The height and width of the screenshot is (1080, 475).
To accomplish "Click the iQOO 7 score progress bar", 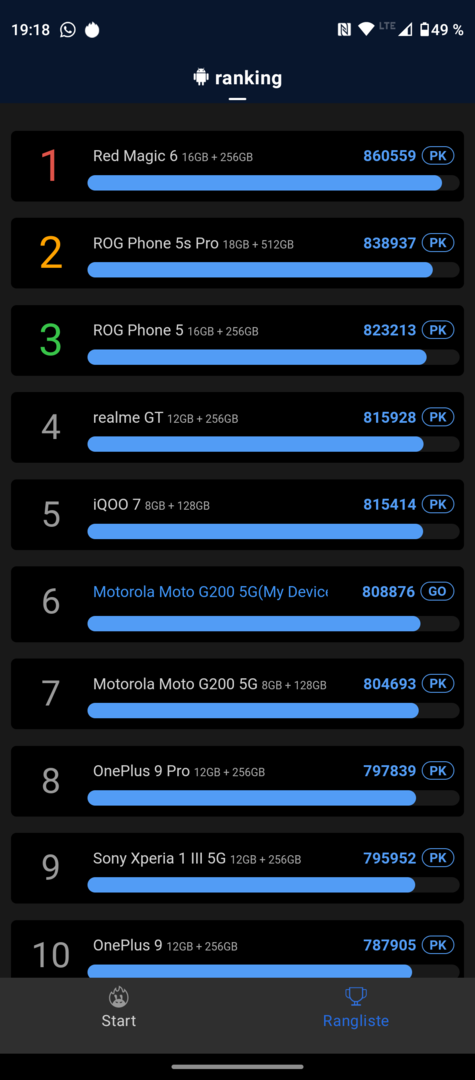I will click(x=273, y=531).
